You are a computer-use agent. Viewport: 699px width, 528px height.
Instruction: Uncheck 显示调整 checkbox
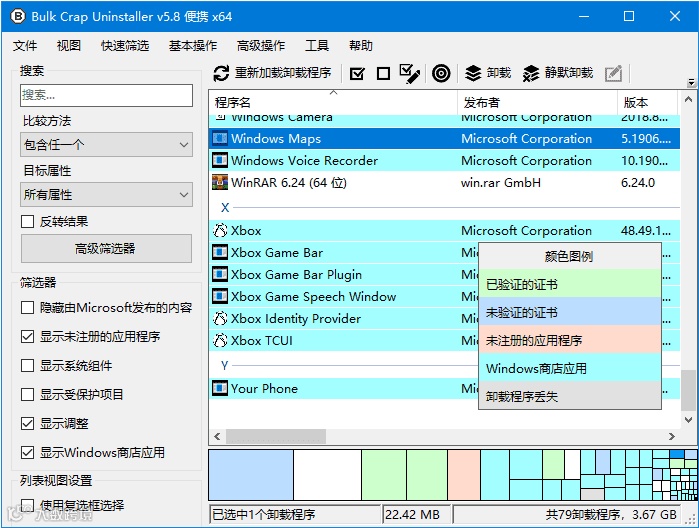(27, 423)
